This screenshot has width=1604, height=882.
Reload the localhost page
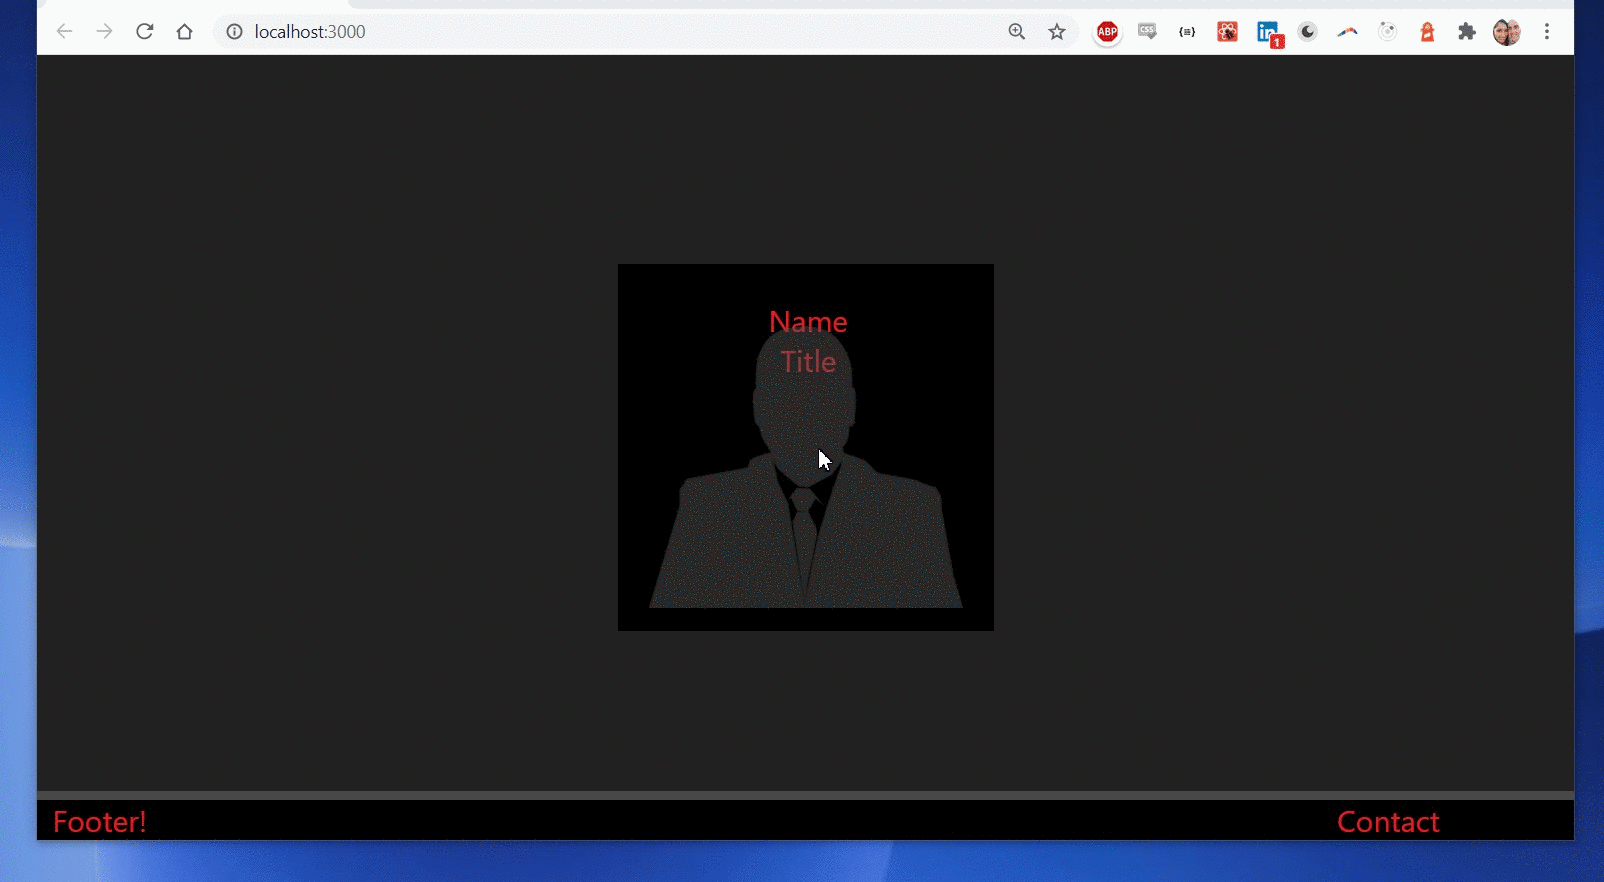point(144,32)
